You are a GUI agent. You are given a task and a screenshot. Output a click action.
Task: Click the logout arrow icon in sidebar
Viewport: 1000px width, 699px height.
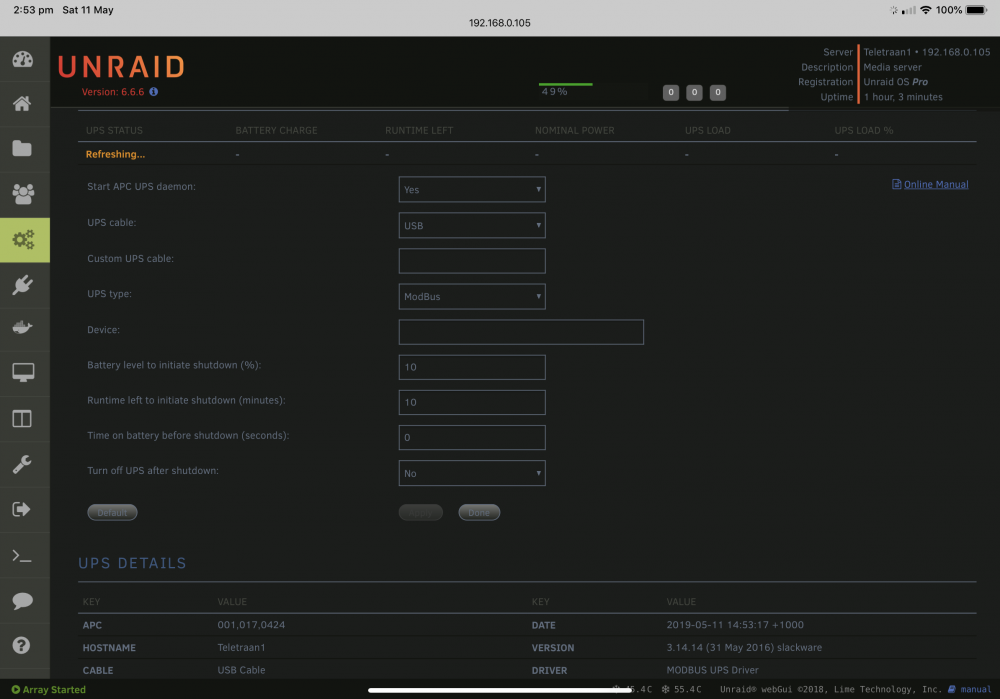point(22,509)
